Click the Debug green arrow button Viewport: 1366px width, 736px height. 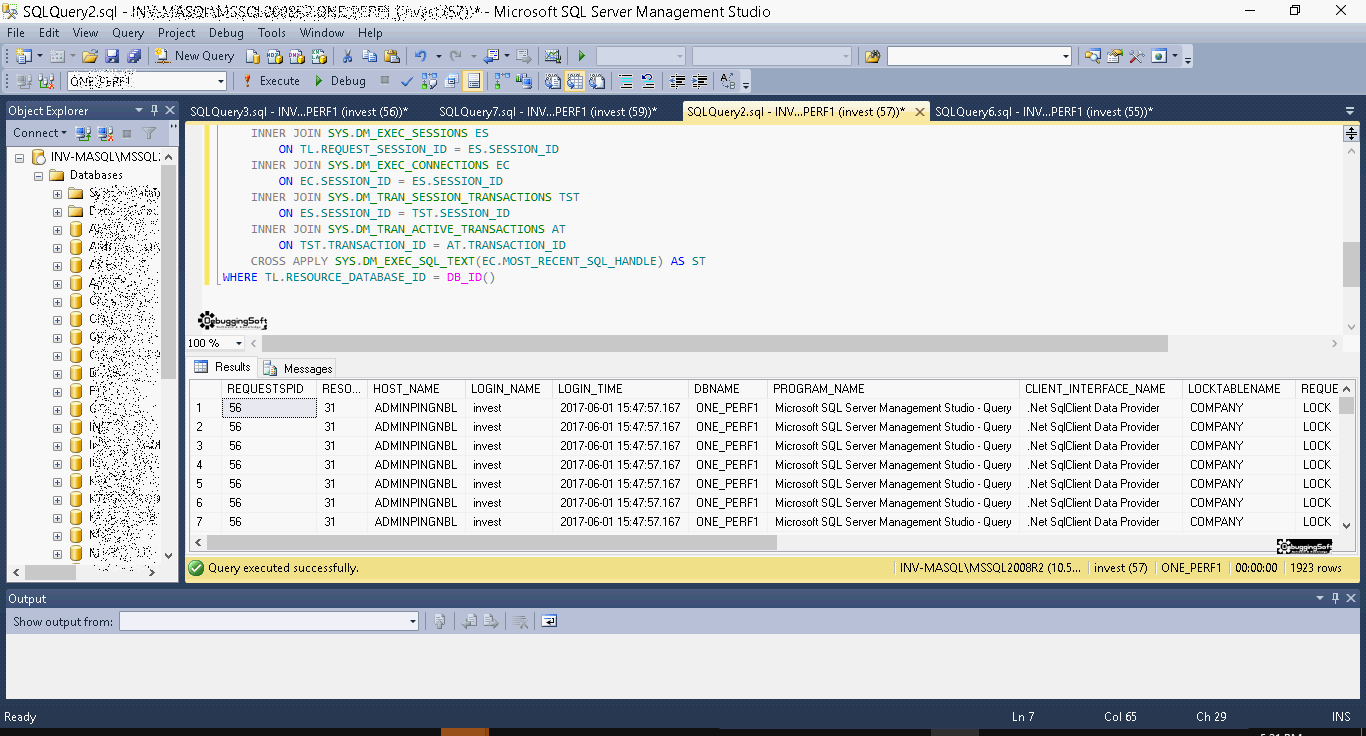[340, 81]
